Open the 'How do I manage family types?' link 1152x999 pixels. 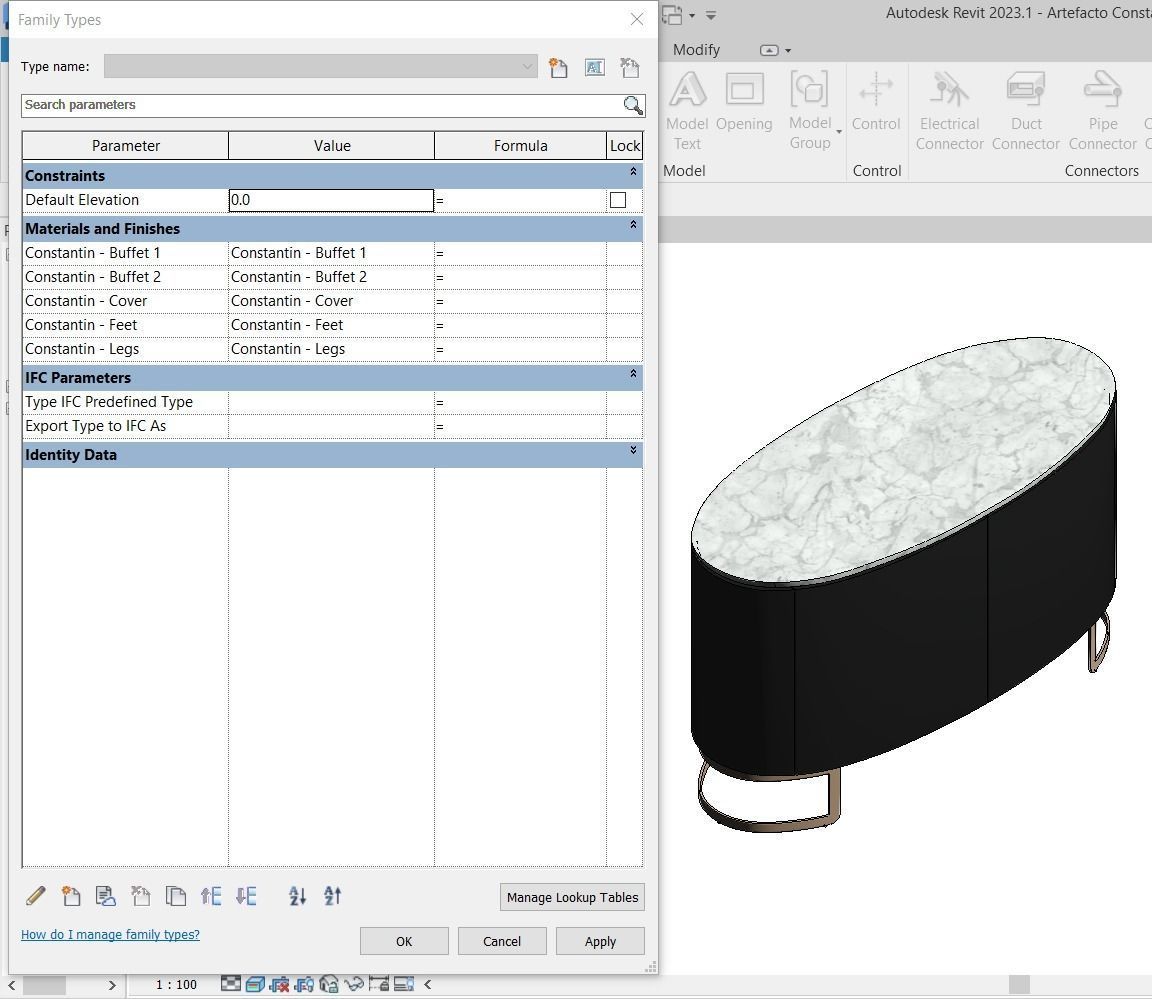click(x=110, y=934)
